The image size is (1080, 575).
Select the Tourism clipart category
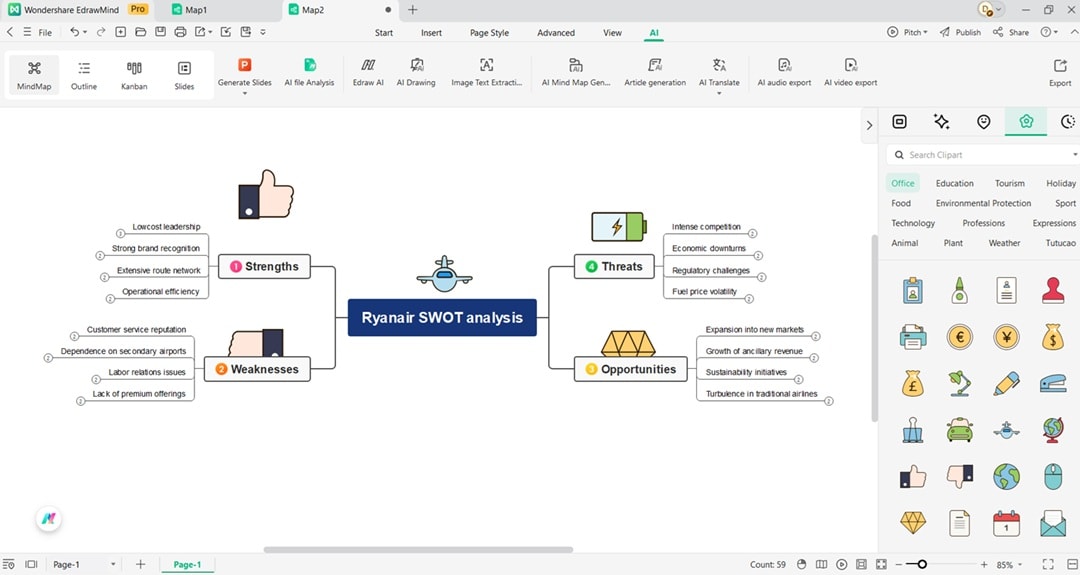1010,183
